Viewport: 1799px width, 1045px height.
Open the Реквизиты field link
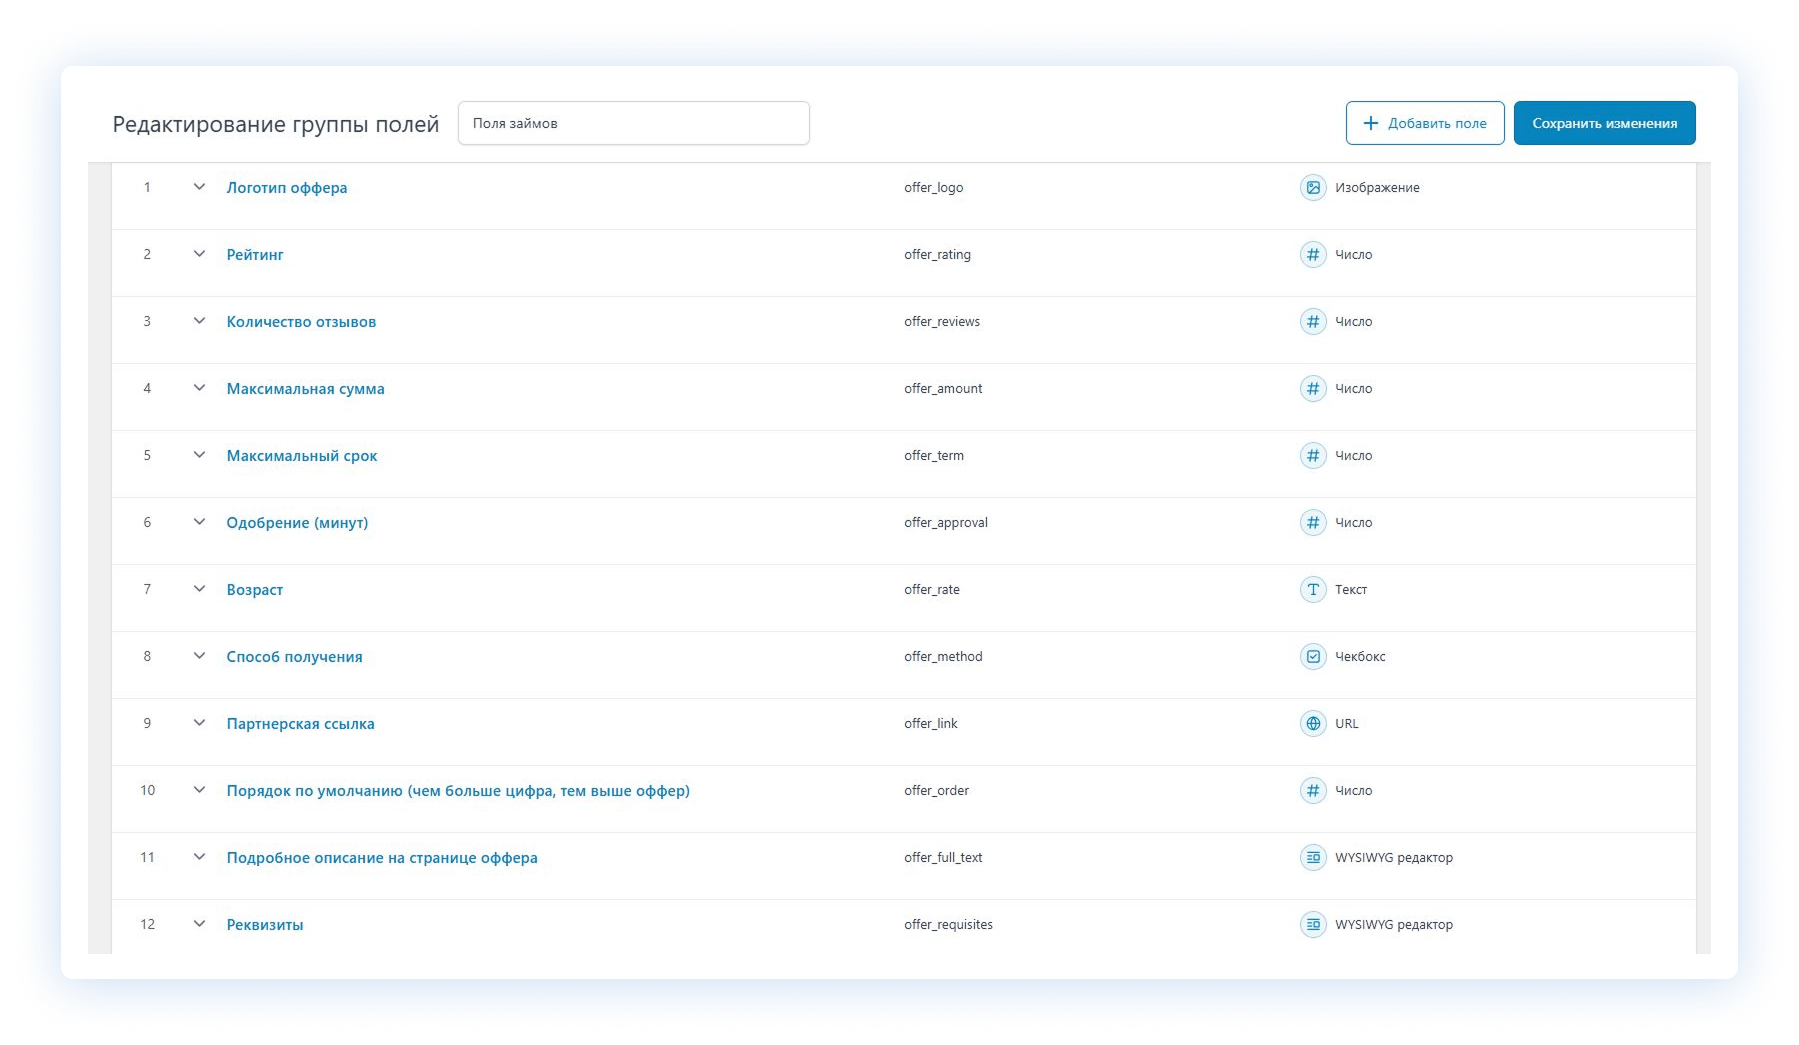tap(265, 925)
